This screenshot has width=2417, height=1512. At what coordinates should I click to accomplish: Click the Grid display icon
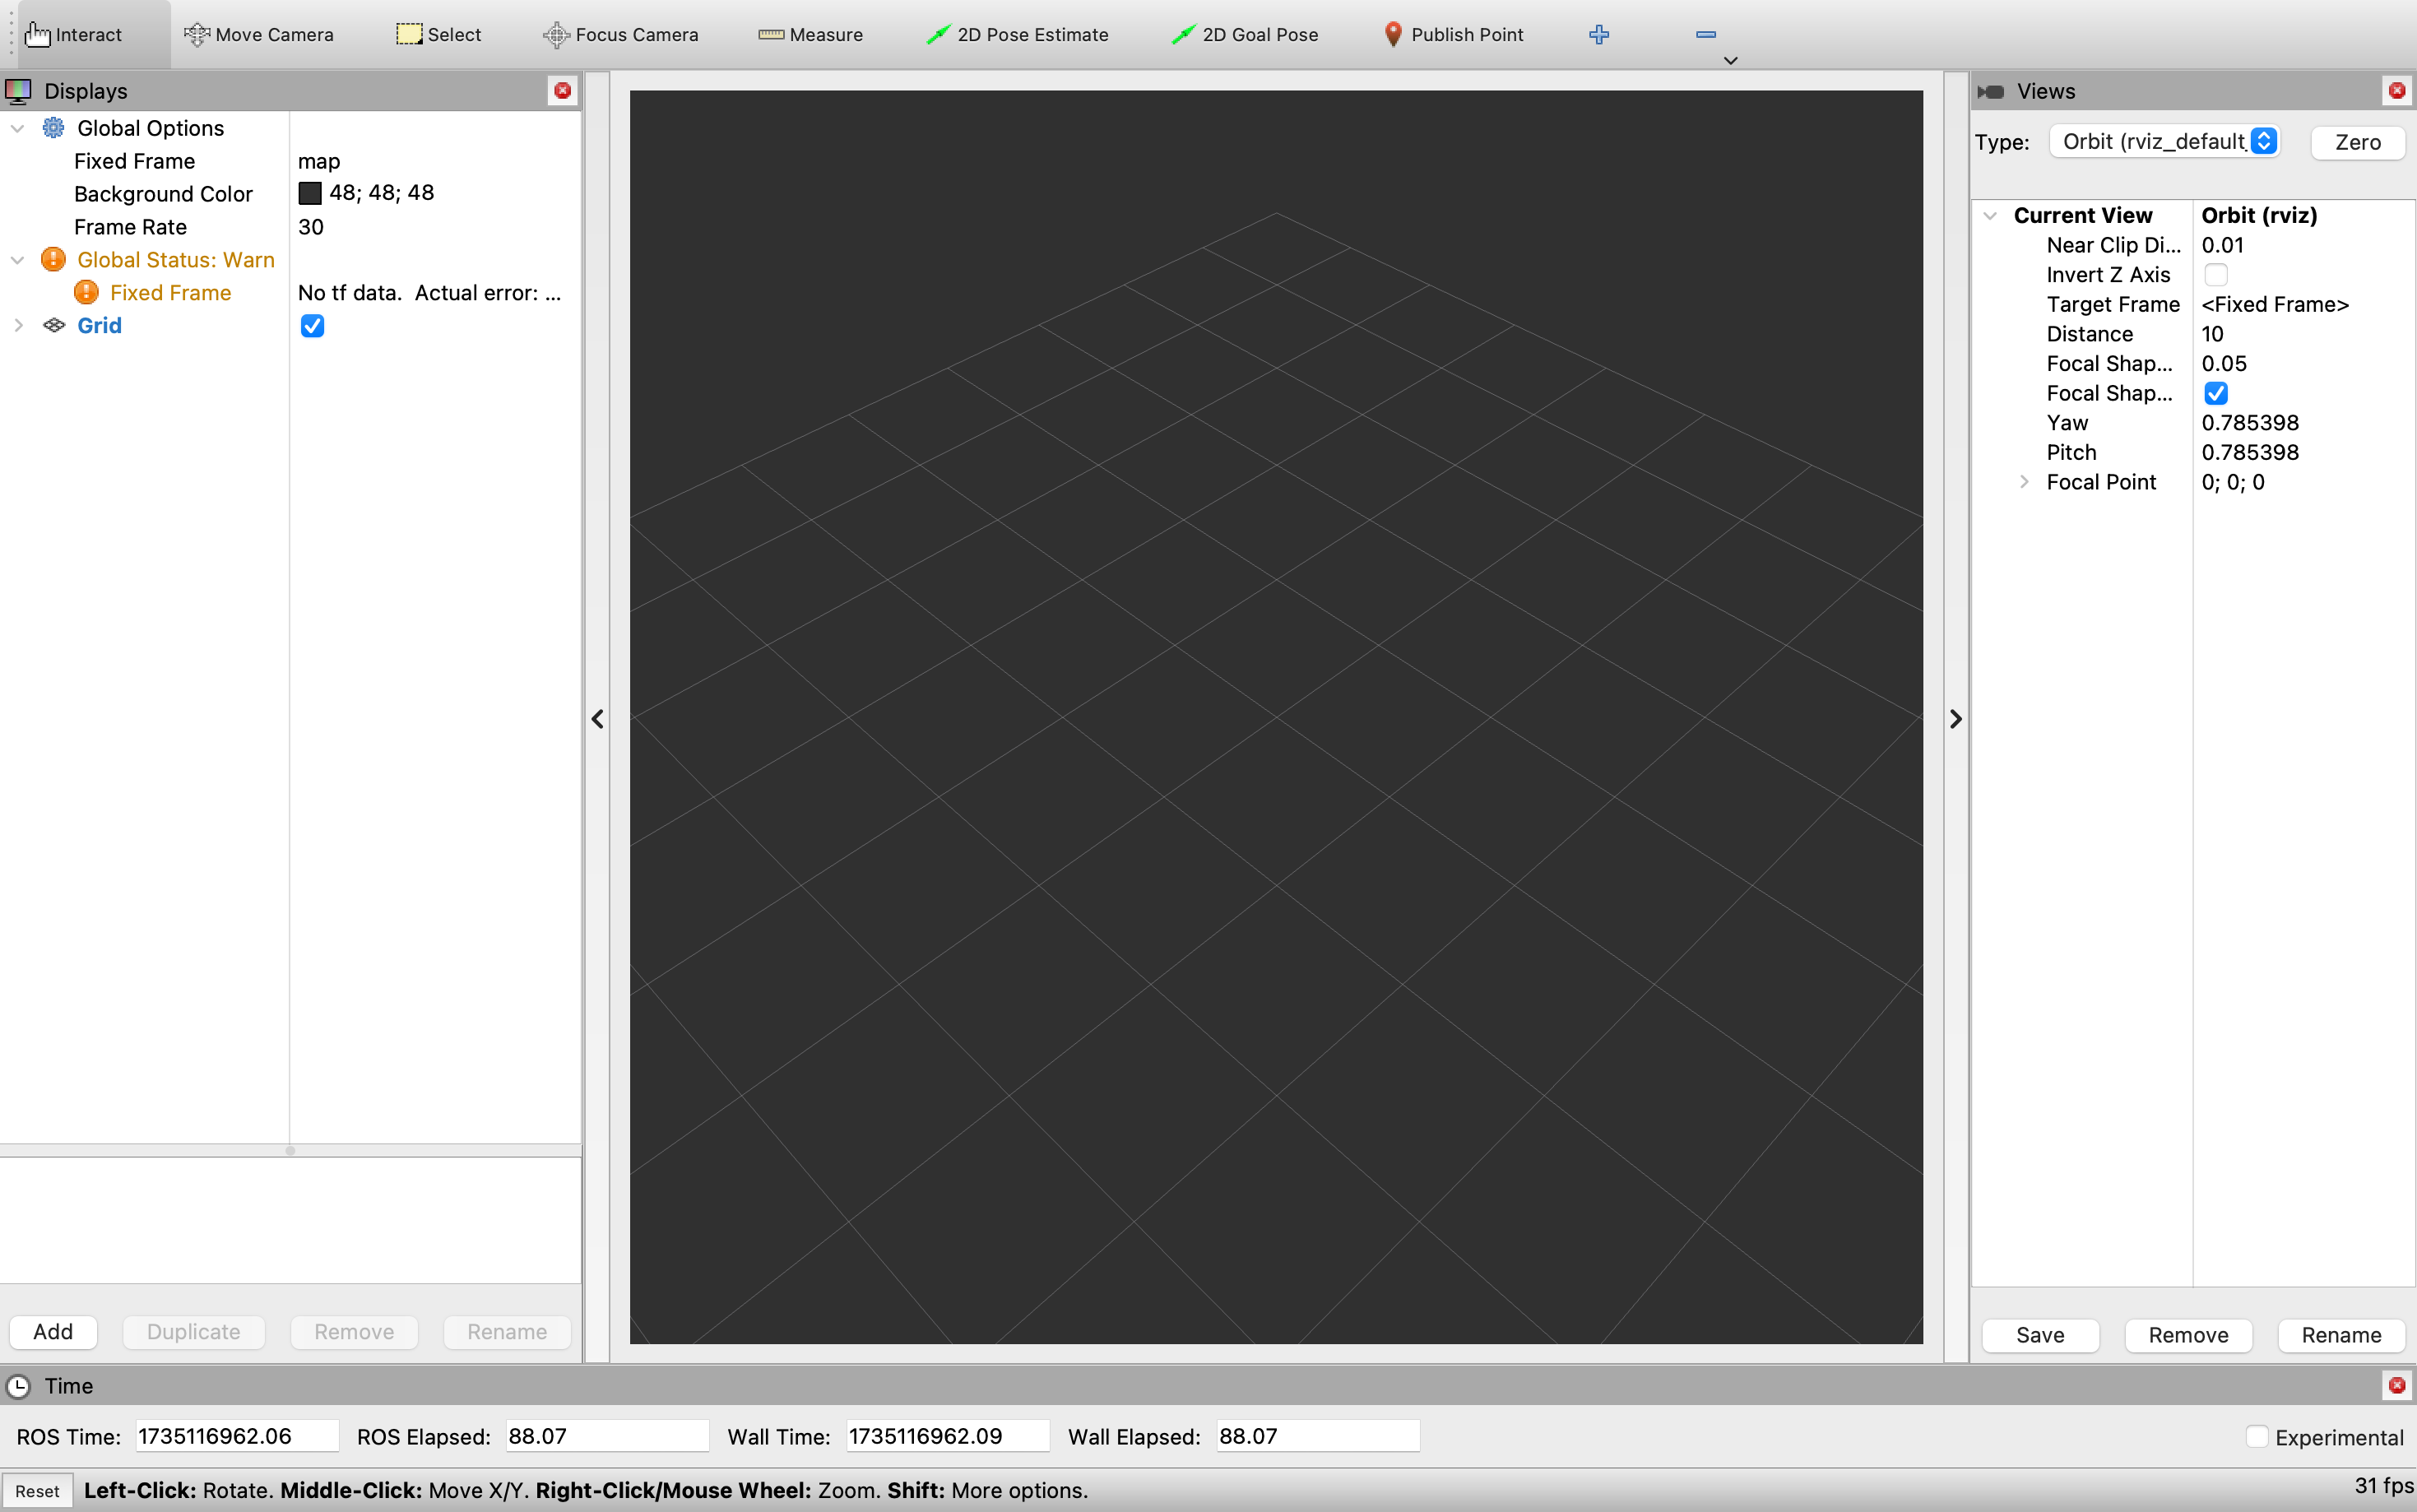point(54,326)
